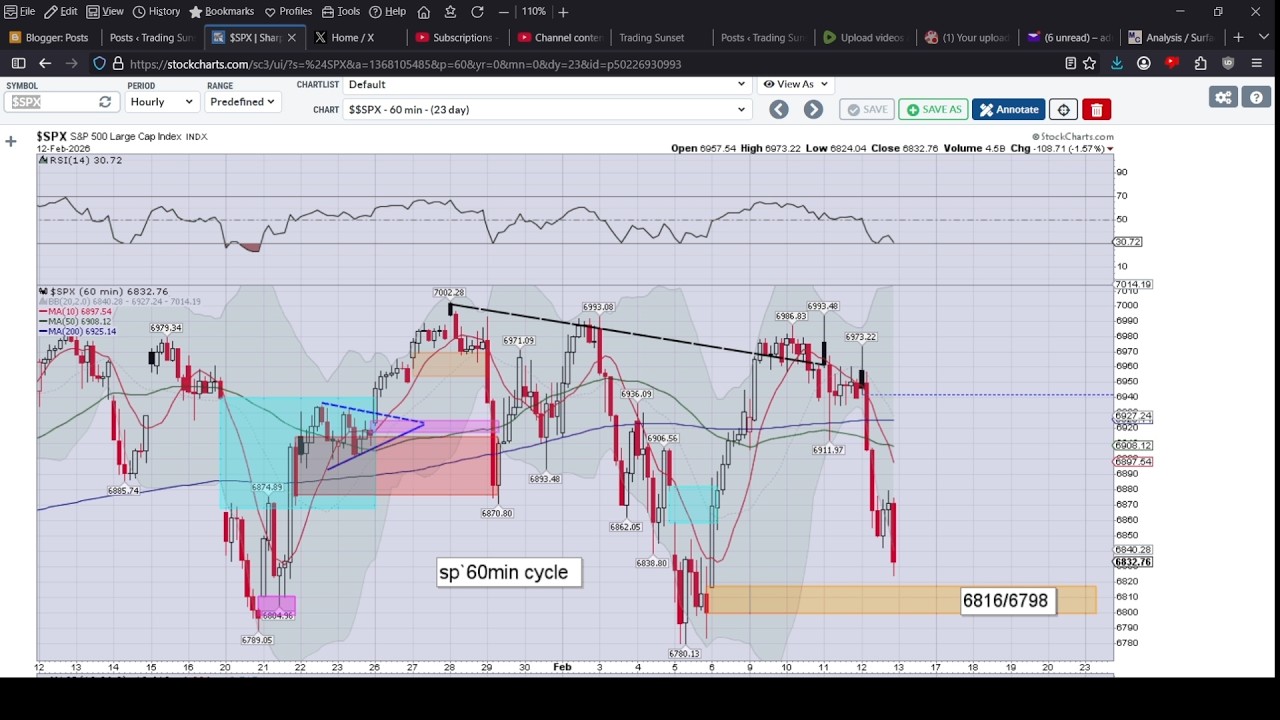Open chart settings gears icon

(x=1223, y=97)
